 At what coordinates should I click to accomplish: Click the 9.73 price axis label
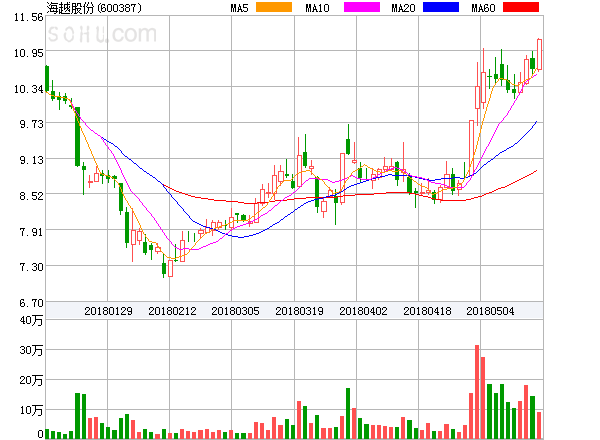click(x=31, y=124)
